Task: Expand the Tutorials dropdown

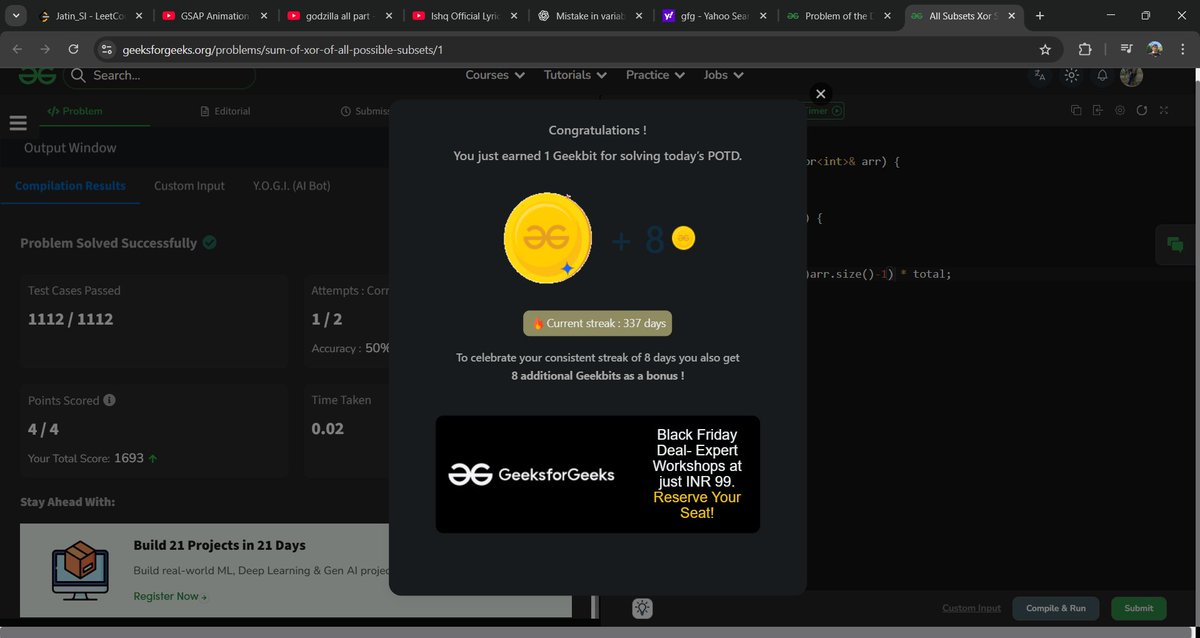Action: (575, 75)
